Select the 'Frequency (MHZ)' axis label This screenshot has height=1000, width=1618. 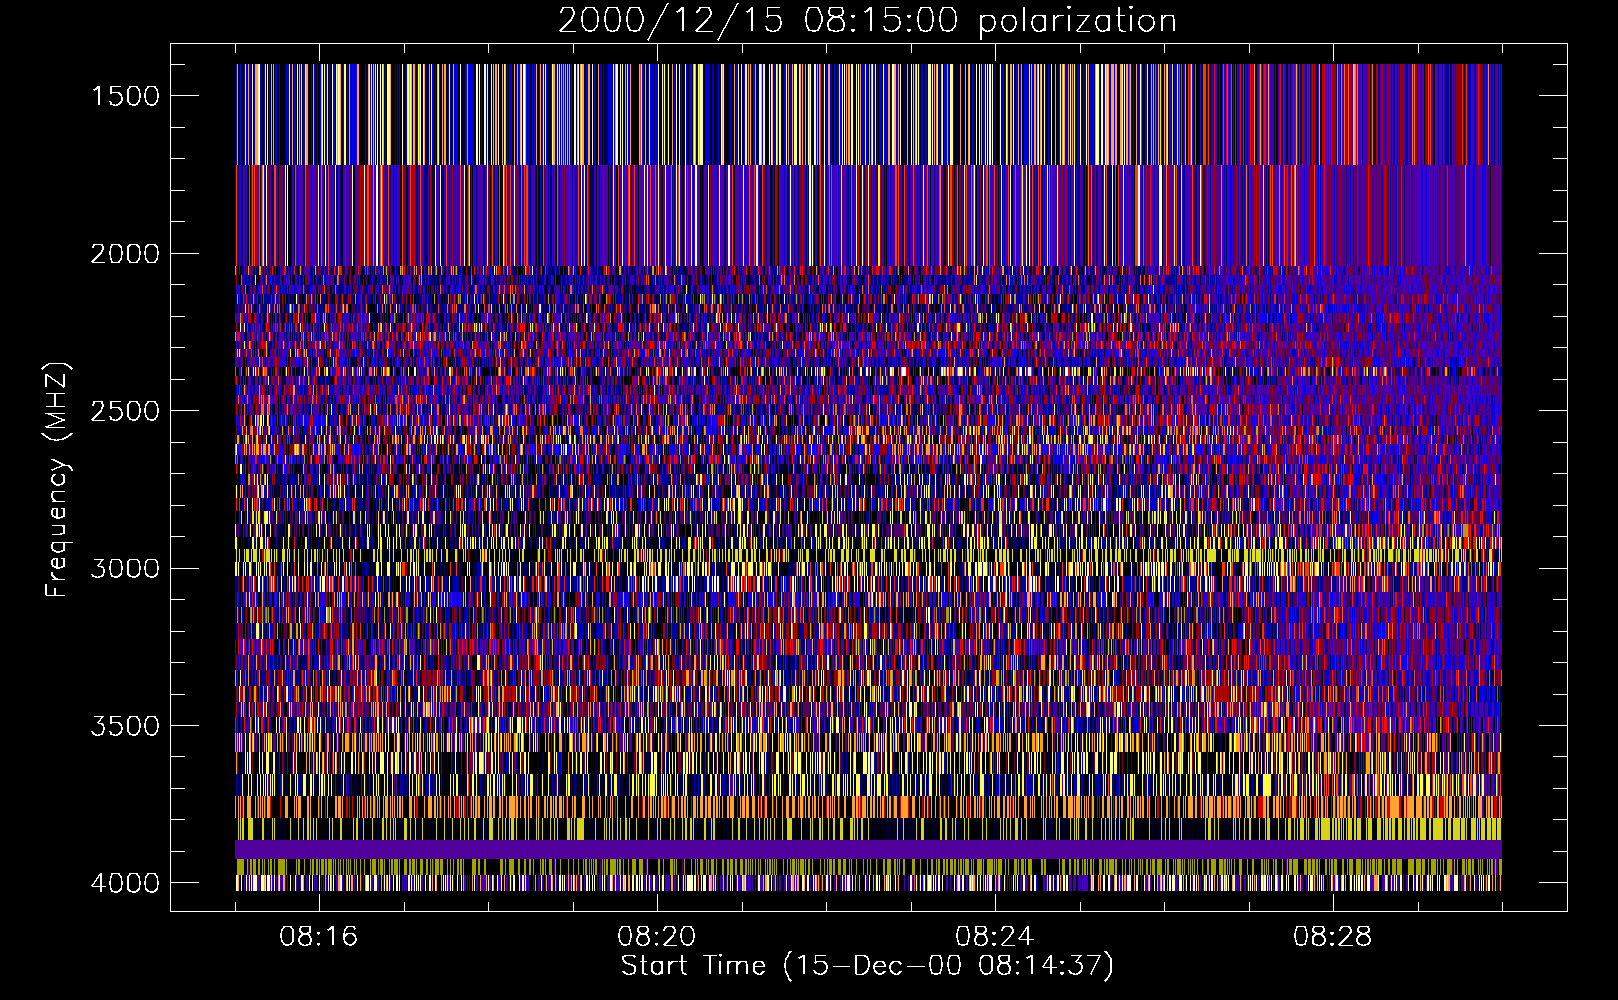click(x=57, y=480)
